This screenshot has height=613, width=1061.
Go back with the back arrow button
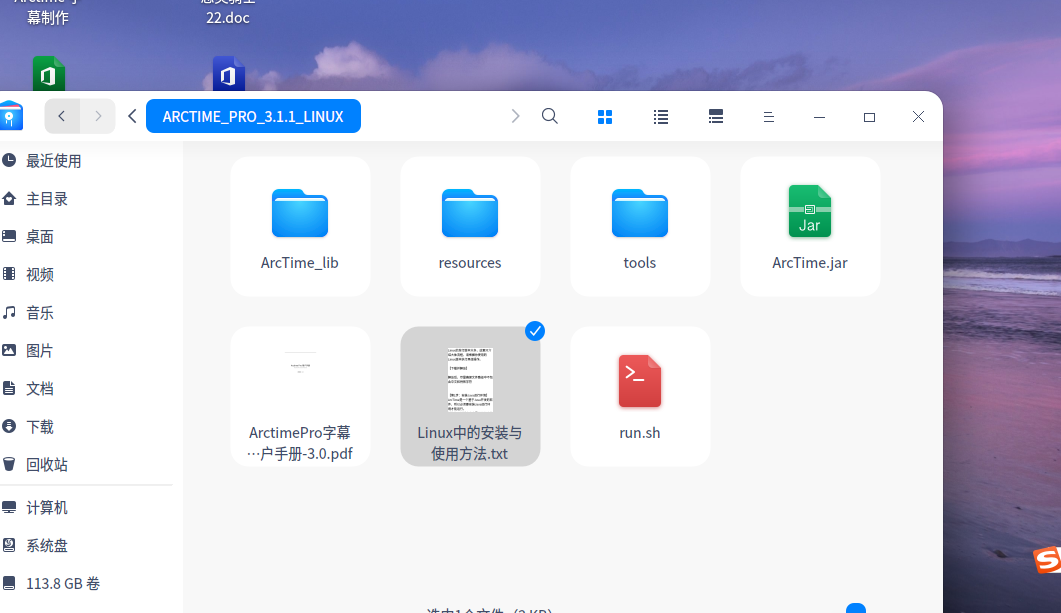click(x=62, y=116)
